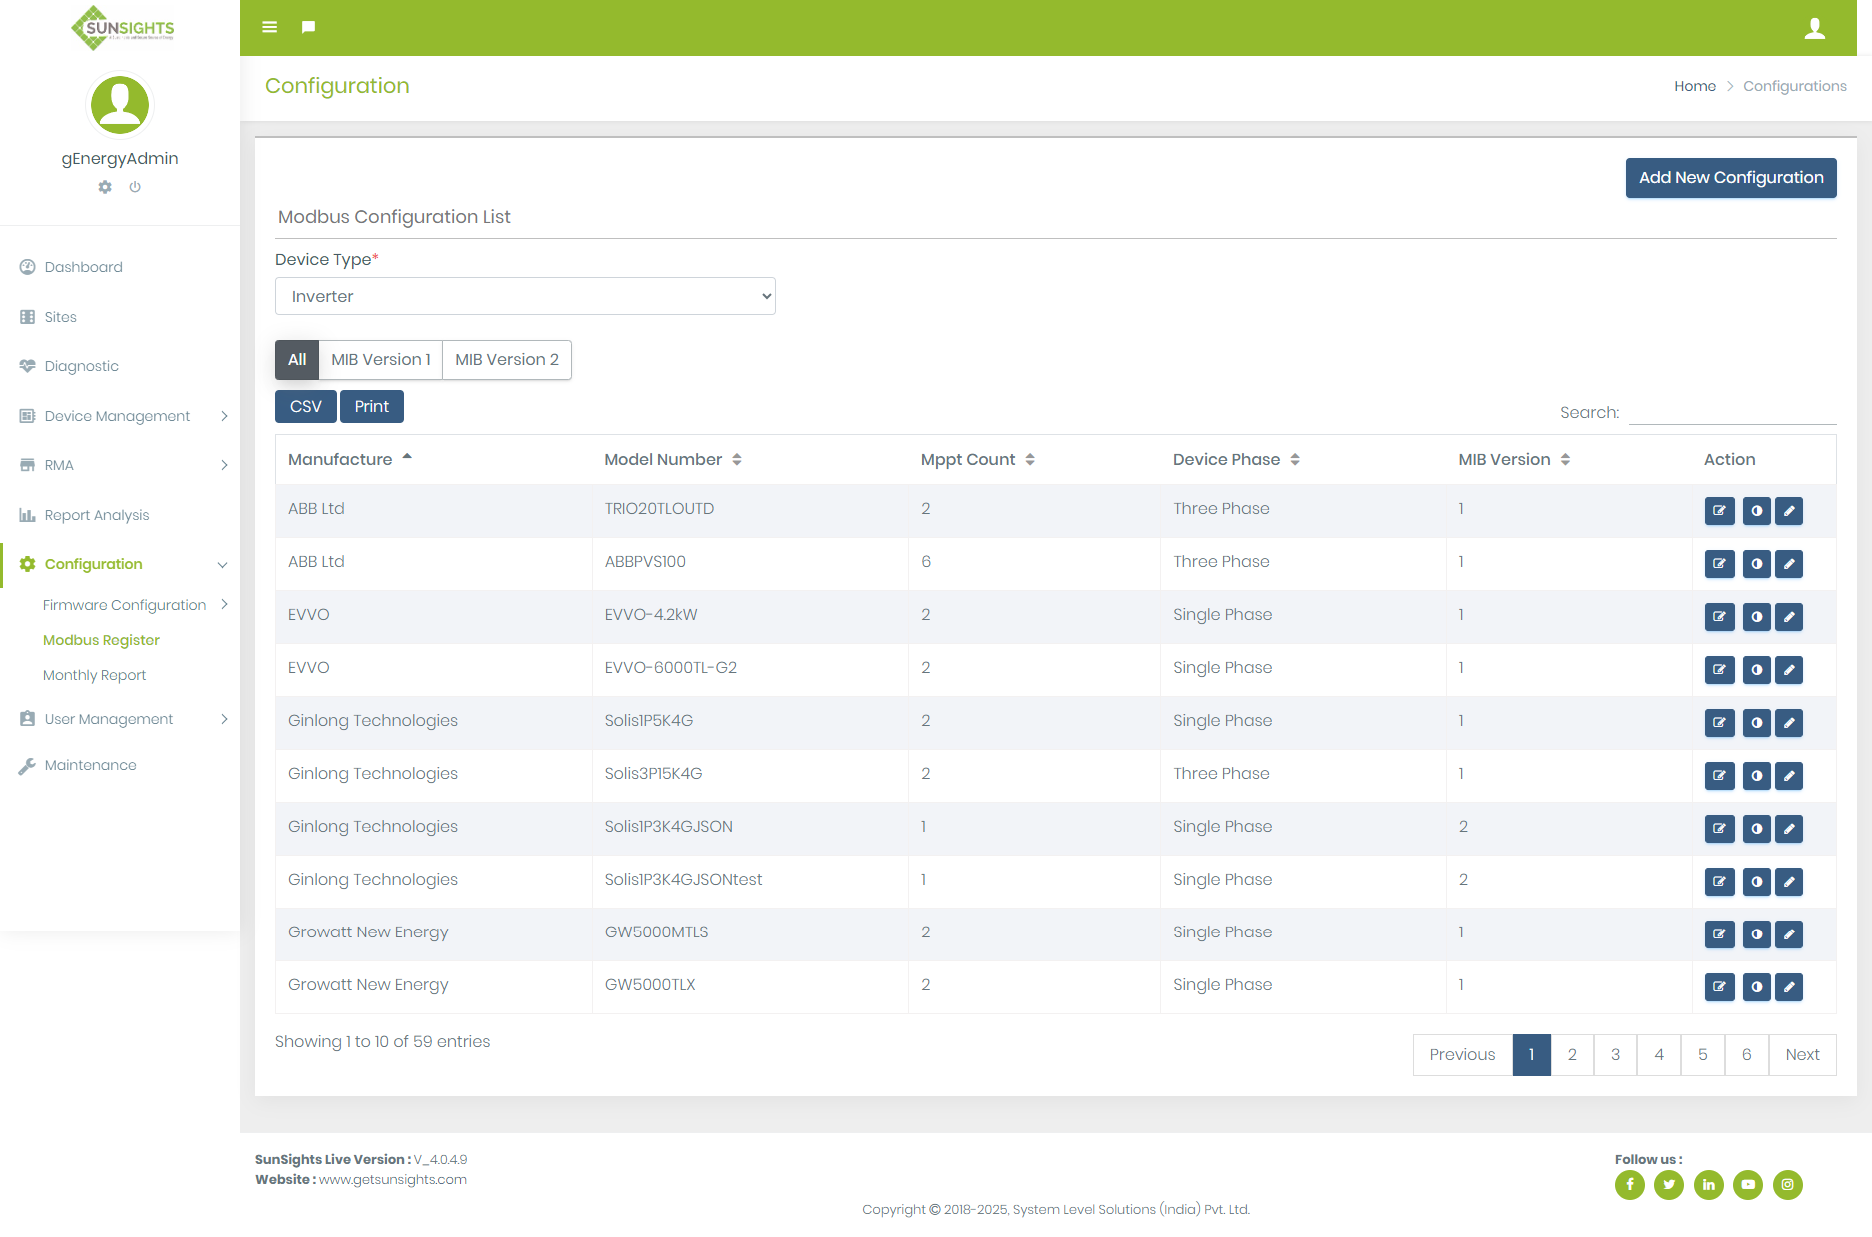Select Firmware Configuration from the sidebar
1872x1237 pixels.
click(x=124, y=604)
